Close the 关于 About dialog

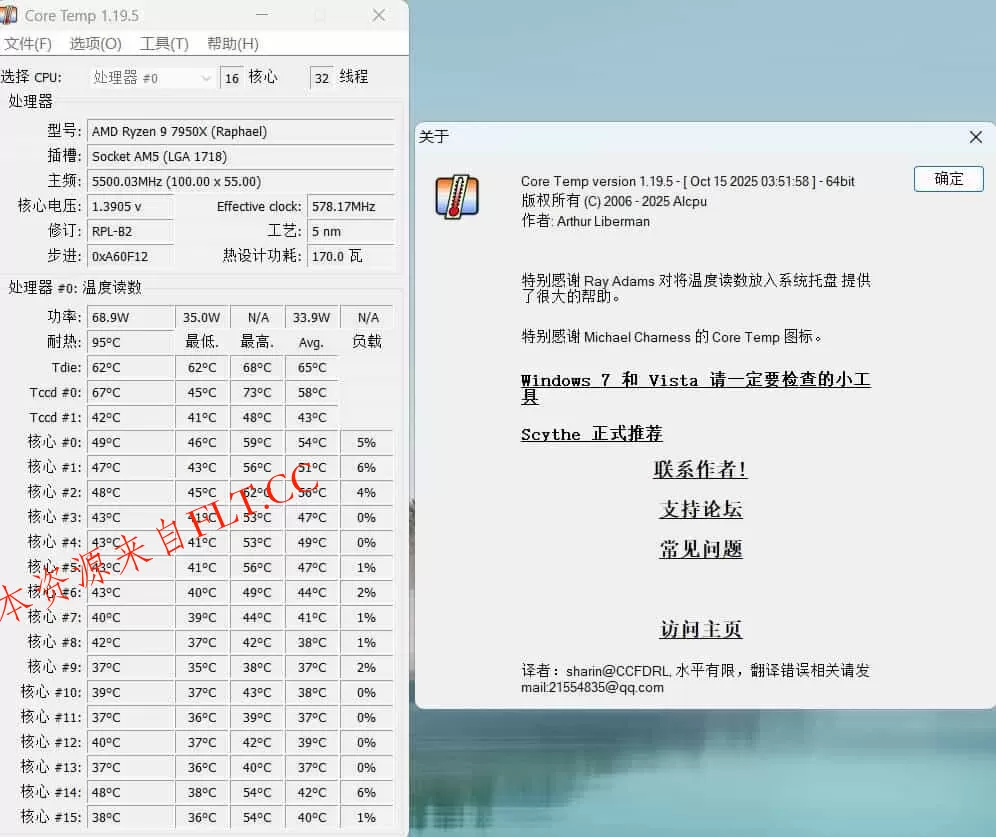[x=976, y=137]
